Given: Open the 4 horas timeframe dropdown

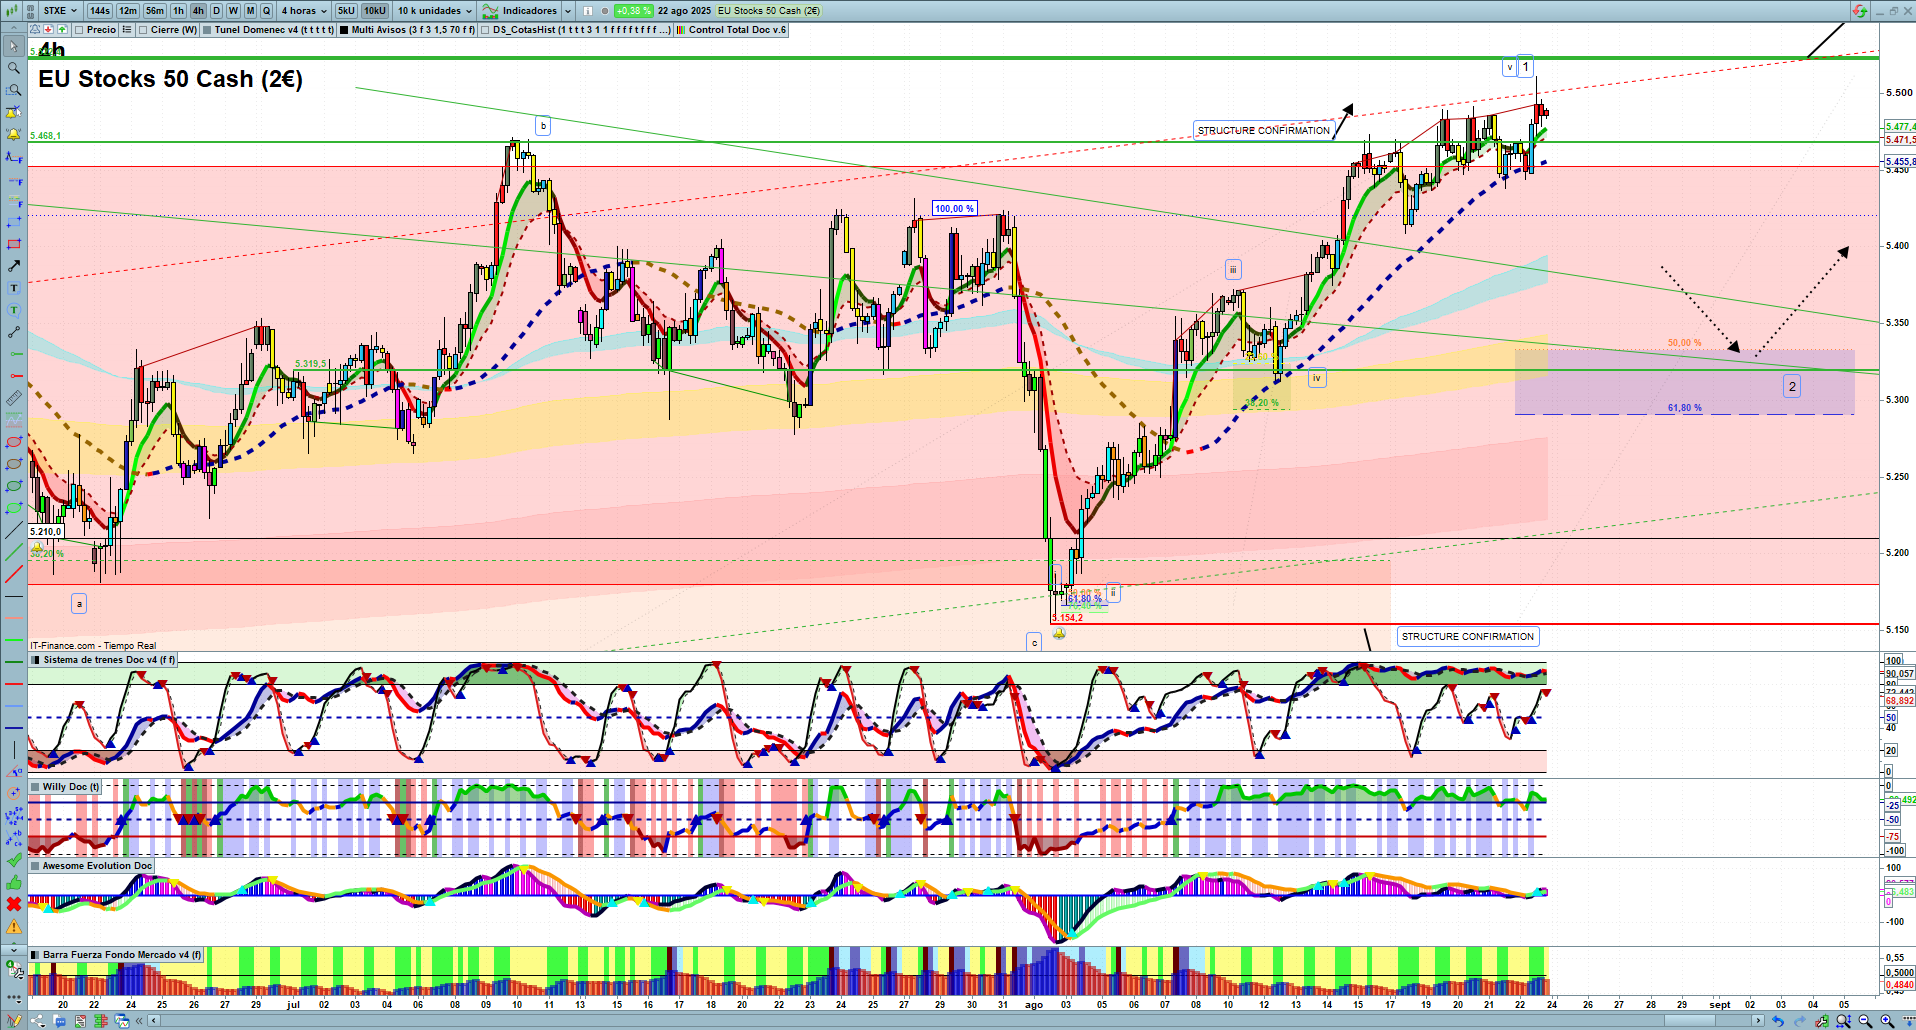Looking at the screenshot, I should click(304, 11).
